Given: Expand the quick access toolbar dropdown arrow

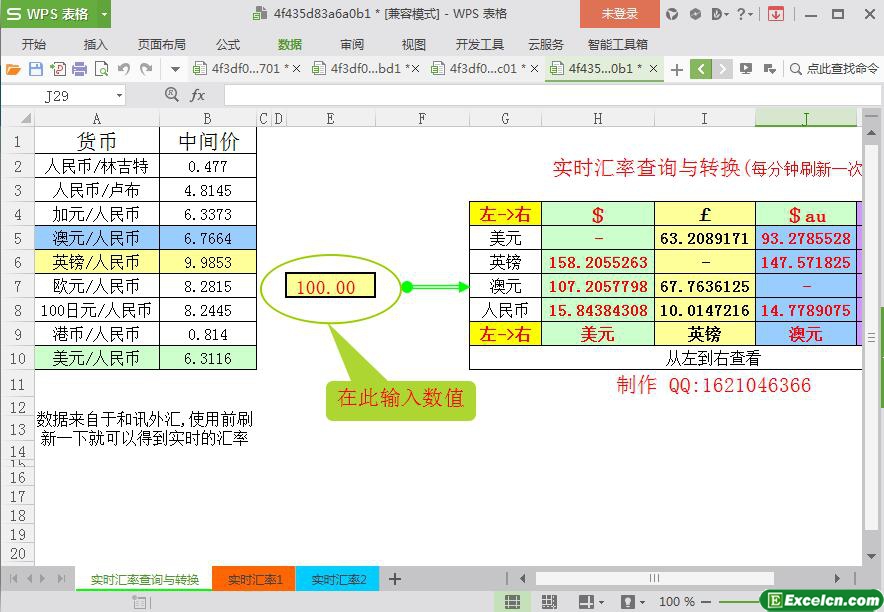Looking at the screenshot, I should [175, 70].
